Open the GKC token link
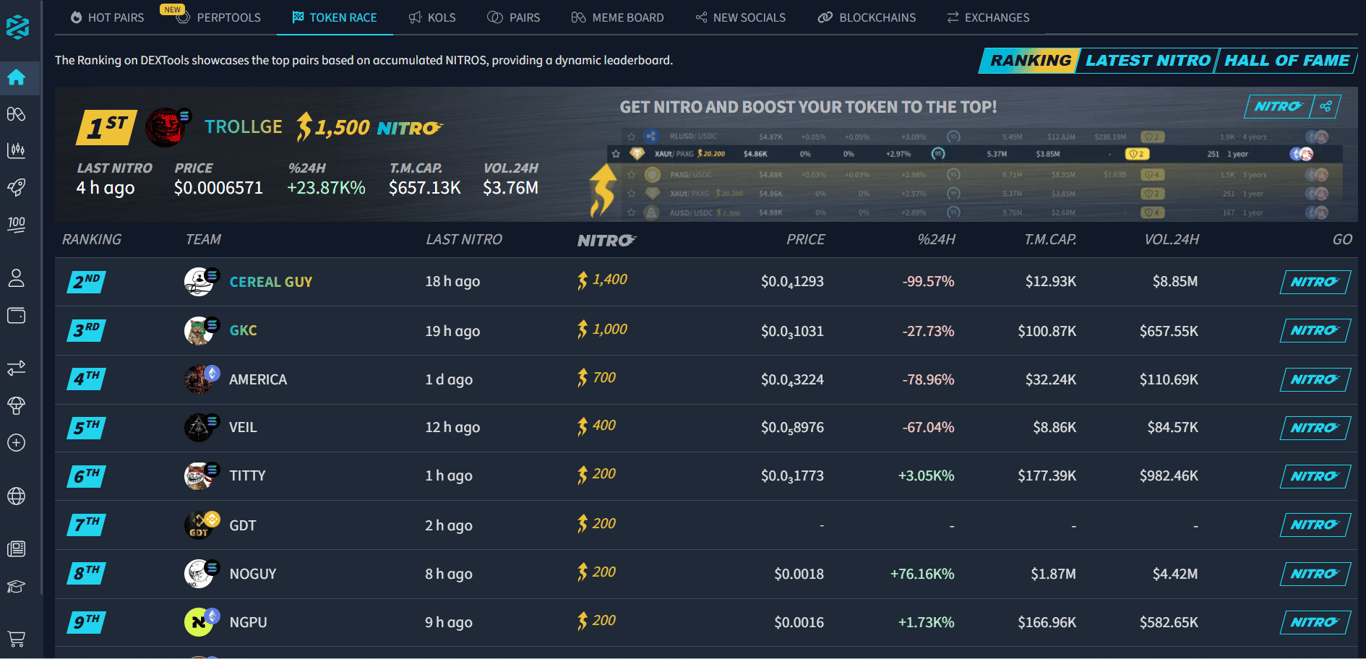Image resolution: width=1366 pixels, height=659 pixels. tap(243, 330)
